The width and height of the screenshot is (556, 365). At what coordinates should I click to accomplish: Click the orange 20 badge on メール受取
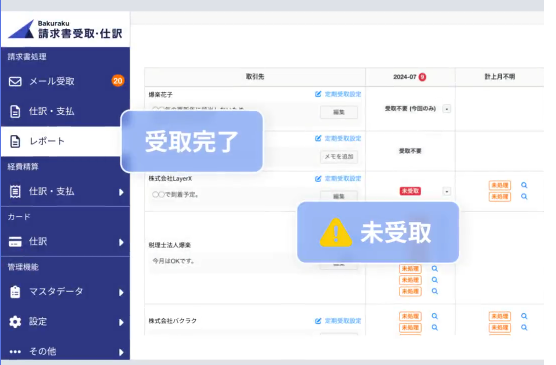click(x=118, y=81)
